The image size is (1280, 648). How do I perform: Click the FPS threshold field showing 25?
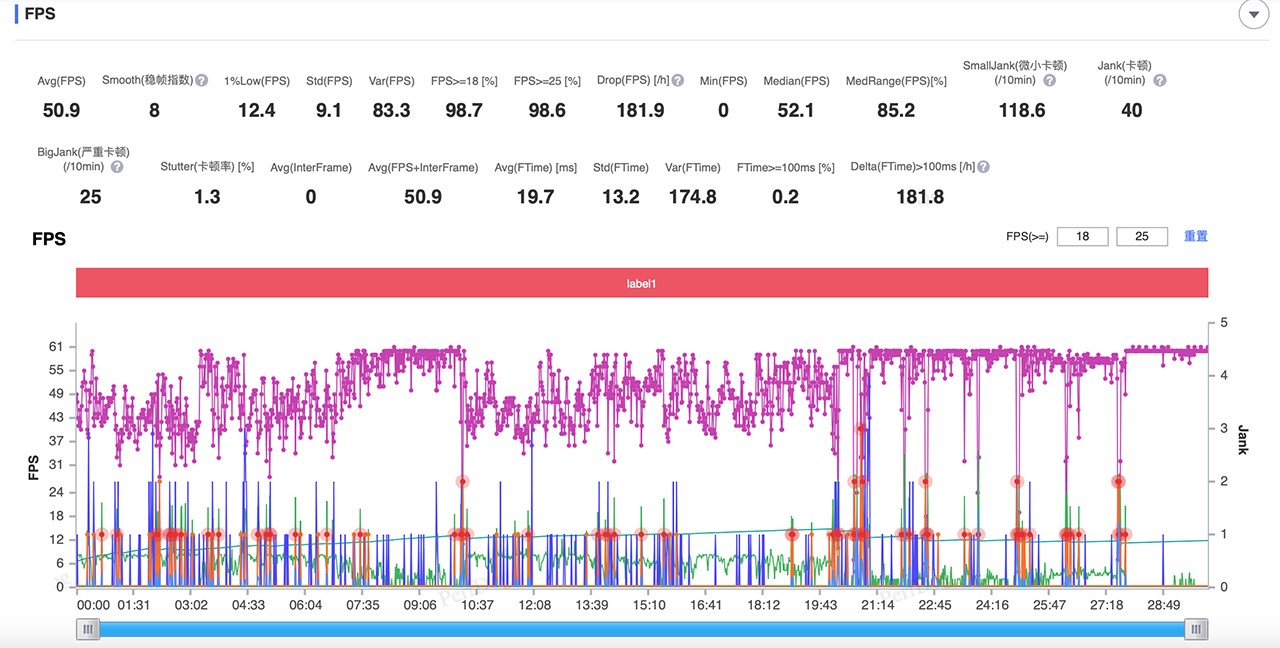(x=1142, y=237)
